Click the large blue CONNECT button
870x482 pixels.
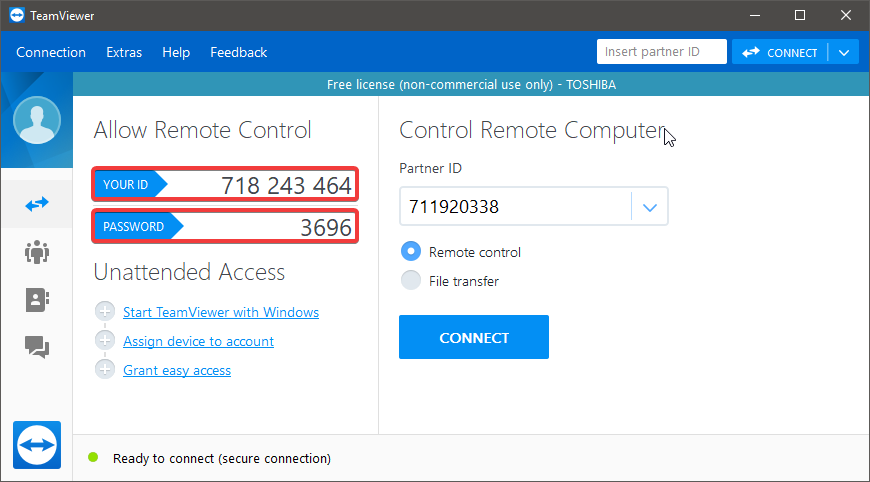pyautogui.click(x=474, y=337)
